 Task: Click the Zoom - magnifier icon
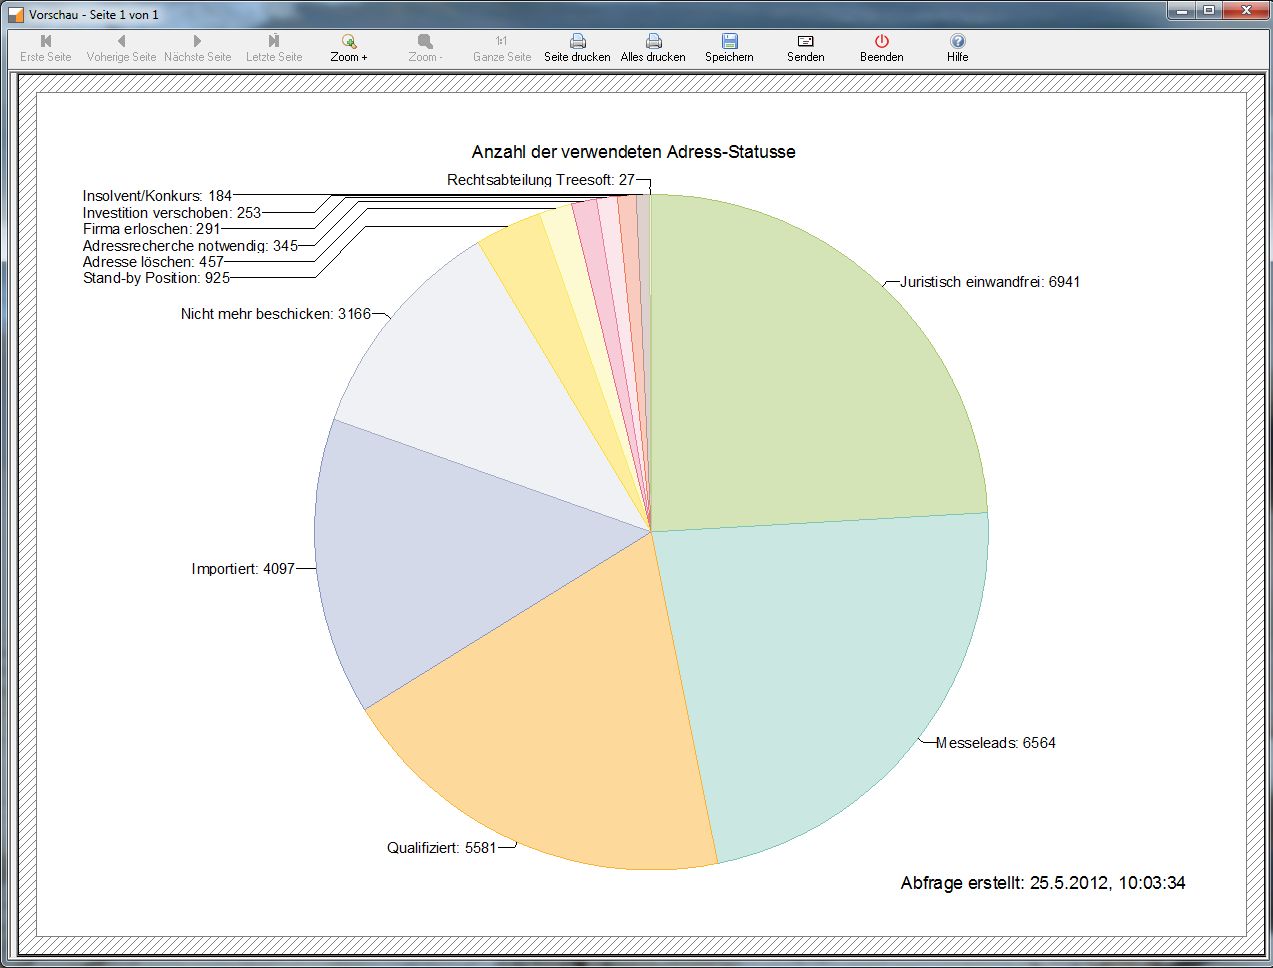[x=425, y=42]
